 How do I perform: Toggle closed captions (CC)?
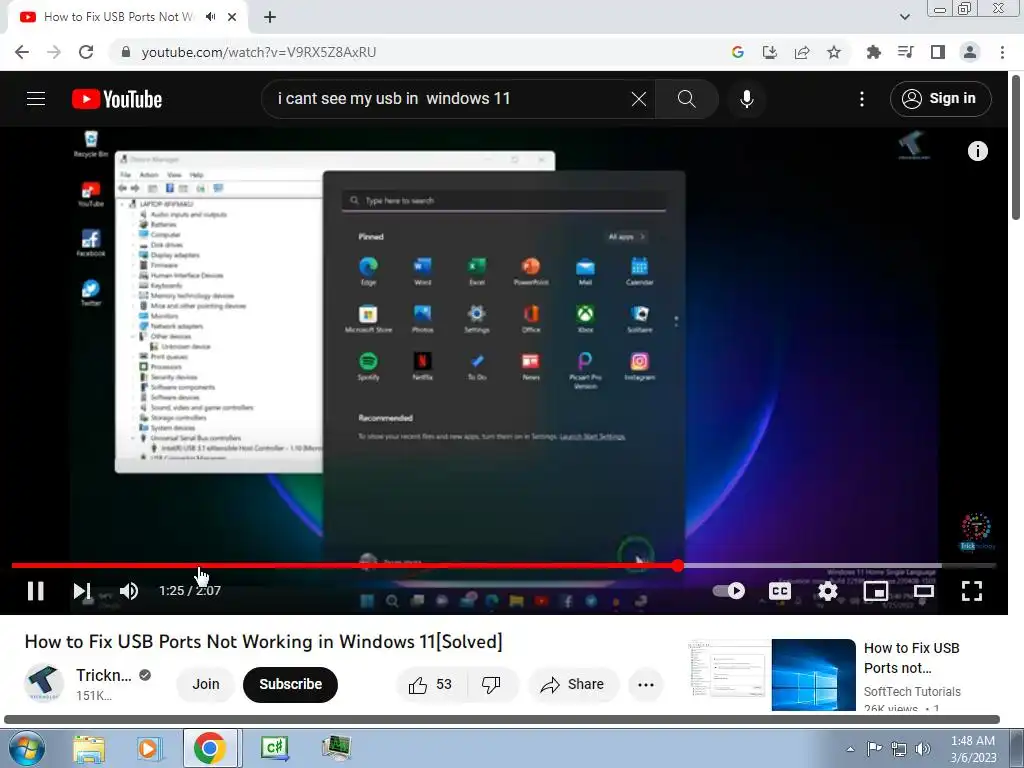[x=780, y=591]
